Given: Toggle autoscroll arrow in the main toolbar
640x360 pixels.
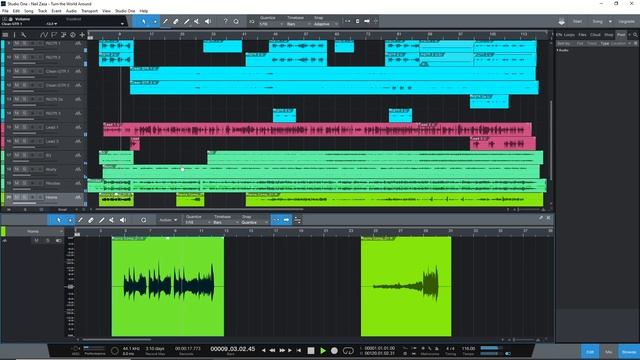Looking at the screenshot, I should coord(367,21).
